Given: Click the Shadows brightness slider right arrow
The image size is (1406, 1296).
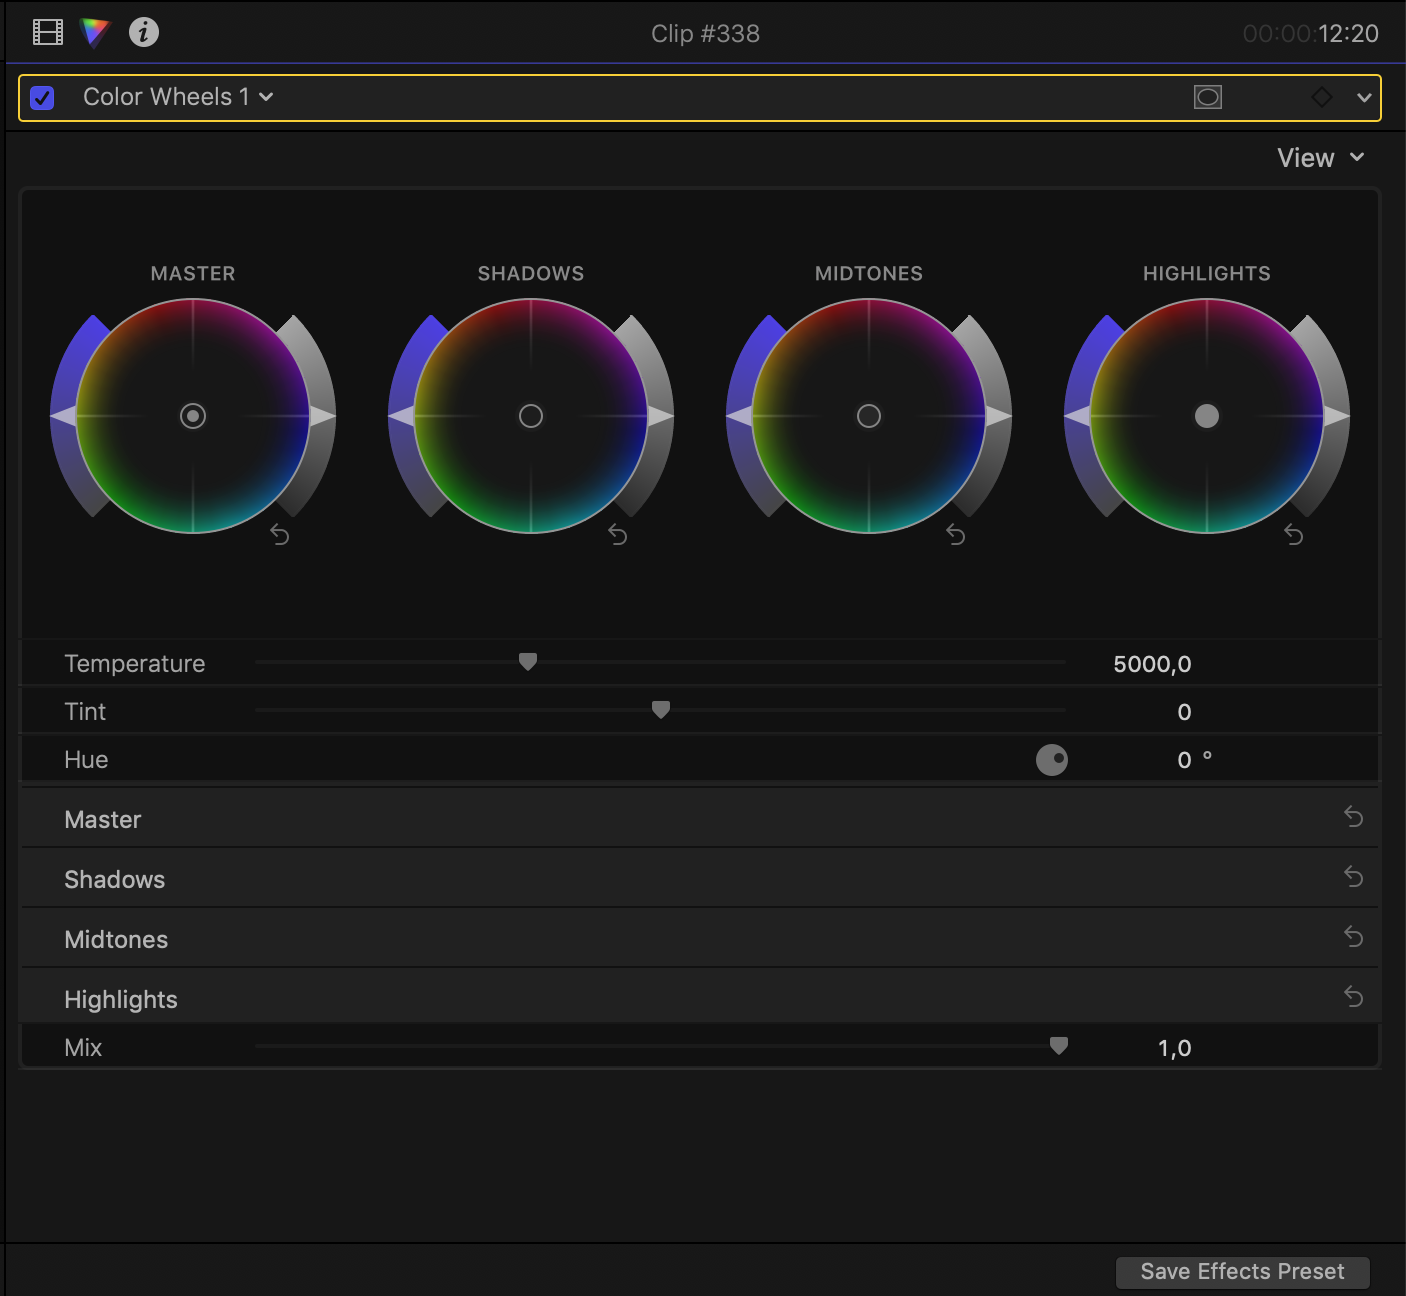Looking at the screenshot, I should click(x=661, y=416).
